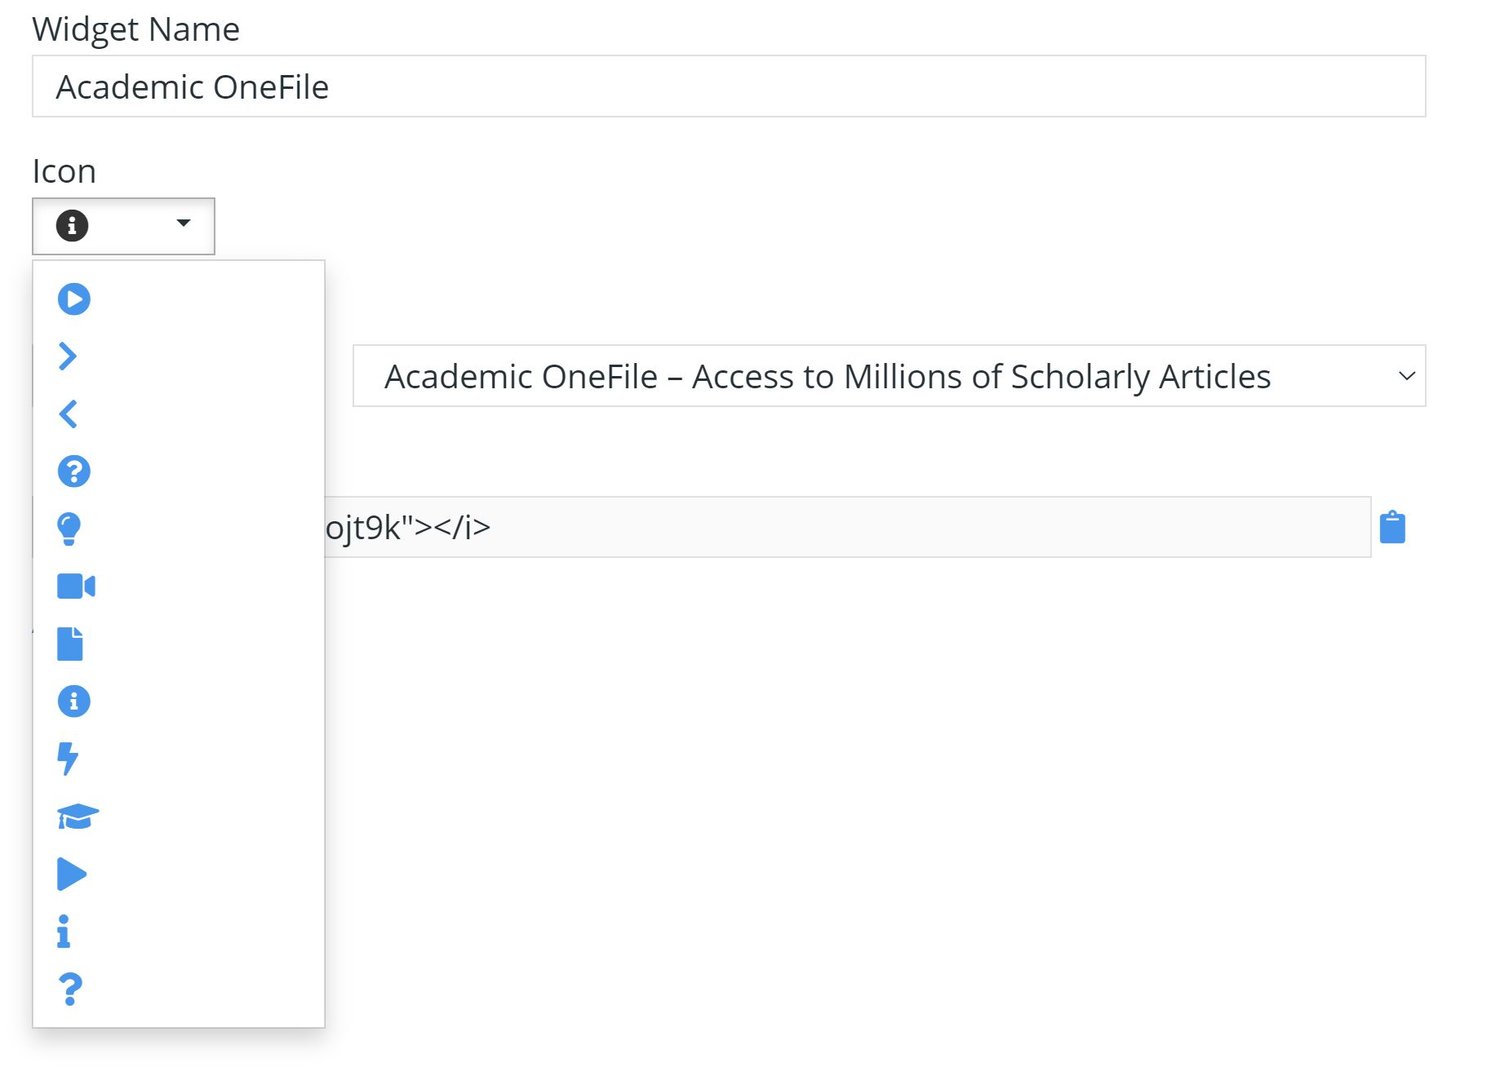Copy embed code with clipboard icon
1500x1071 pixels.
coord(1392,527)
